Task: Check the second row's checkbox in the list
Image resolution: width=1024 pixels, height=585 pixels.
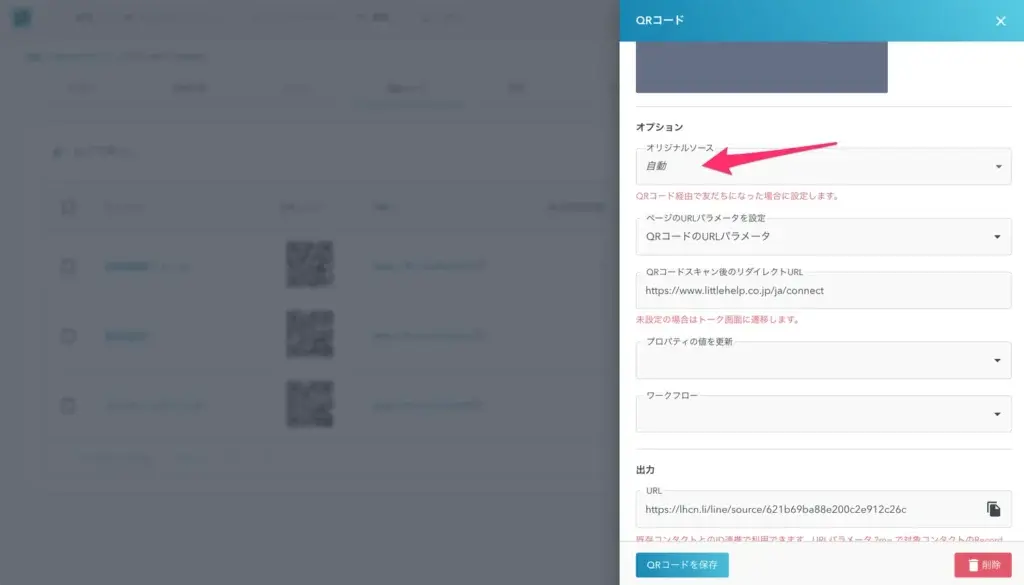Action: point(68,336)
